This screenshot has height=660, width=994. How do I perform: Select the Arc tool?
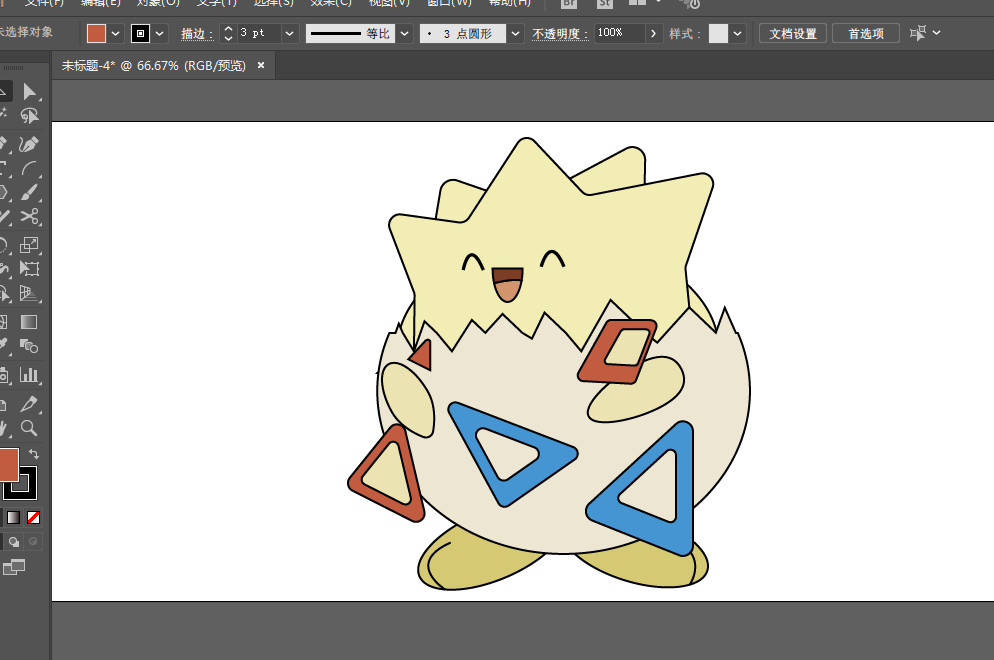29,169
